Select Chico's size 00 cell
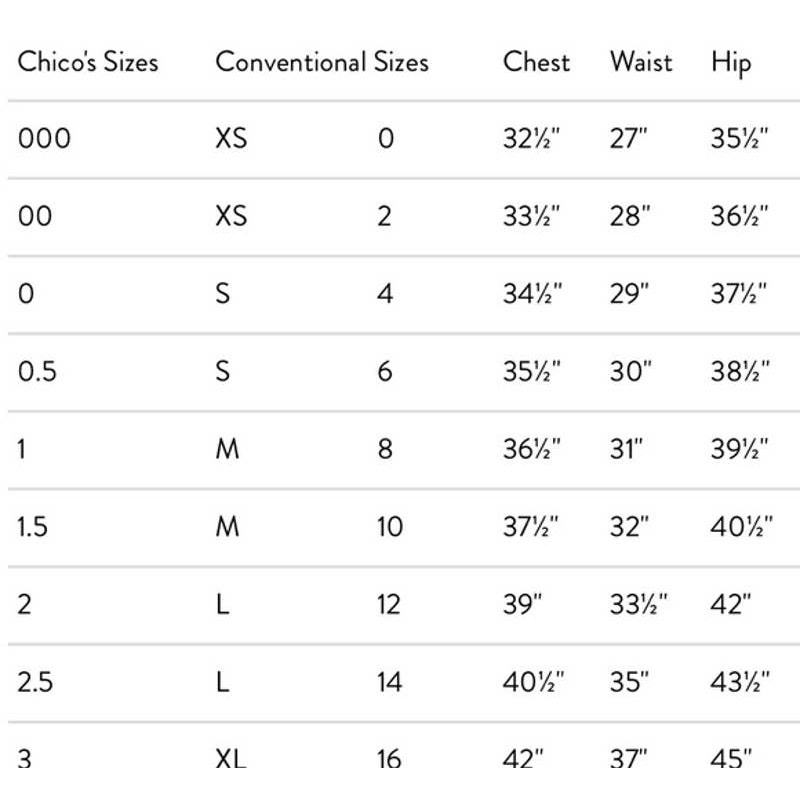The height and width of the screenshot is (800, 800). [35, 216]
